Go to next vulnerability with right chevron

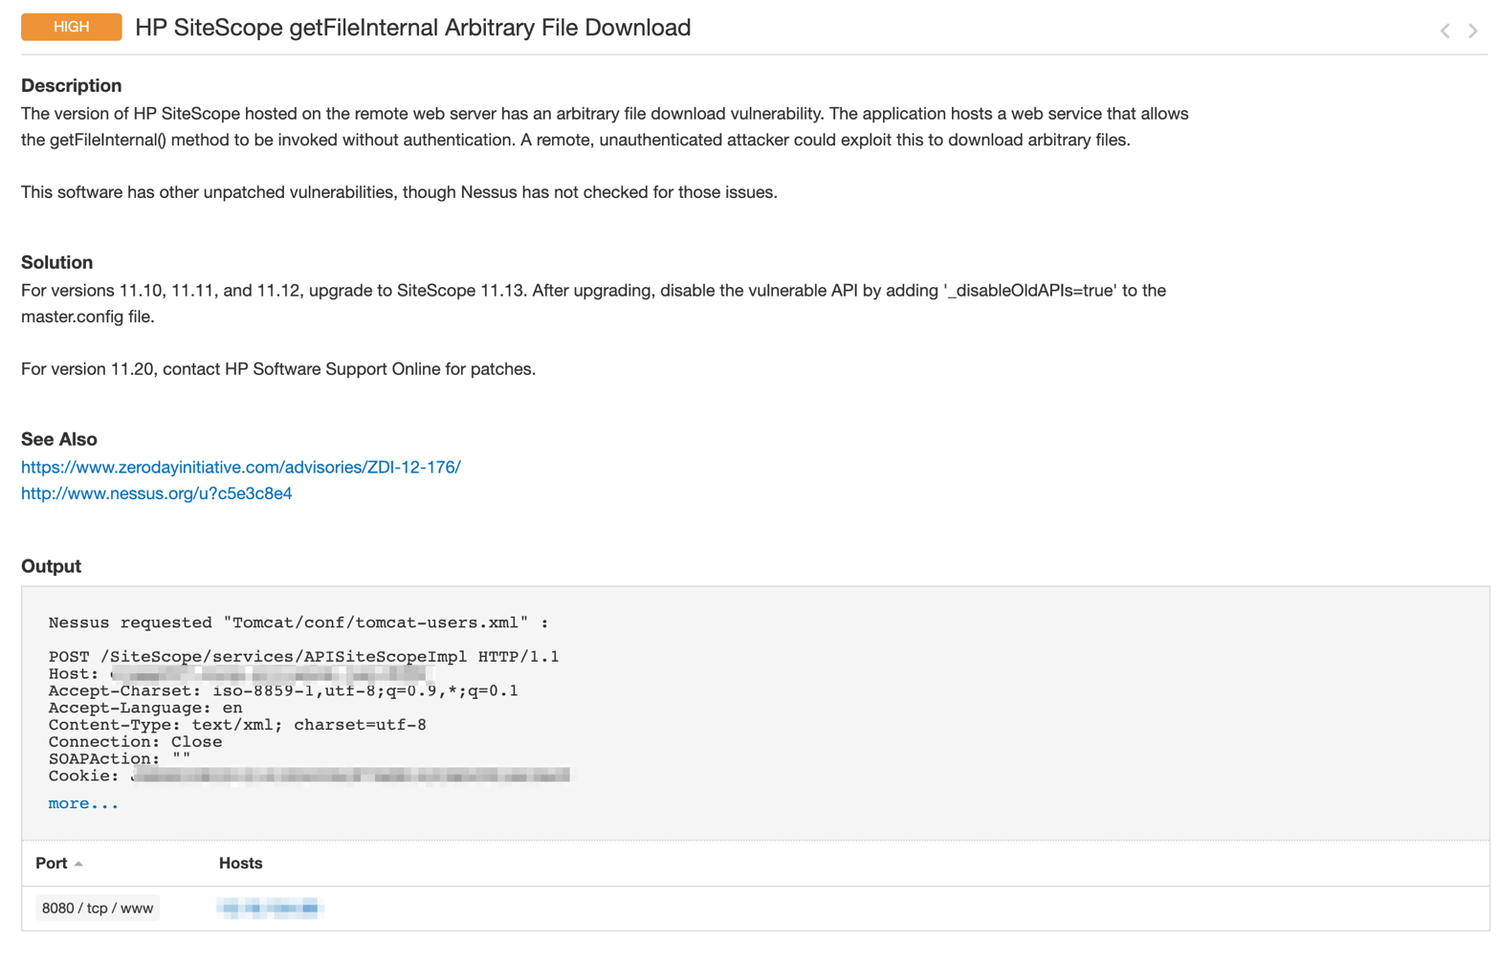click(x=1473, y=30)
